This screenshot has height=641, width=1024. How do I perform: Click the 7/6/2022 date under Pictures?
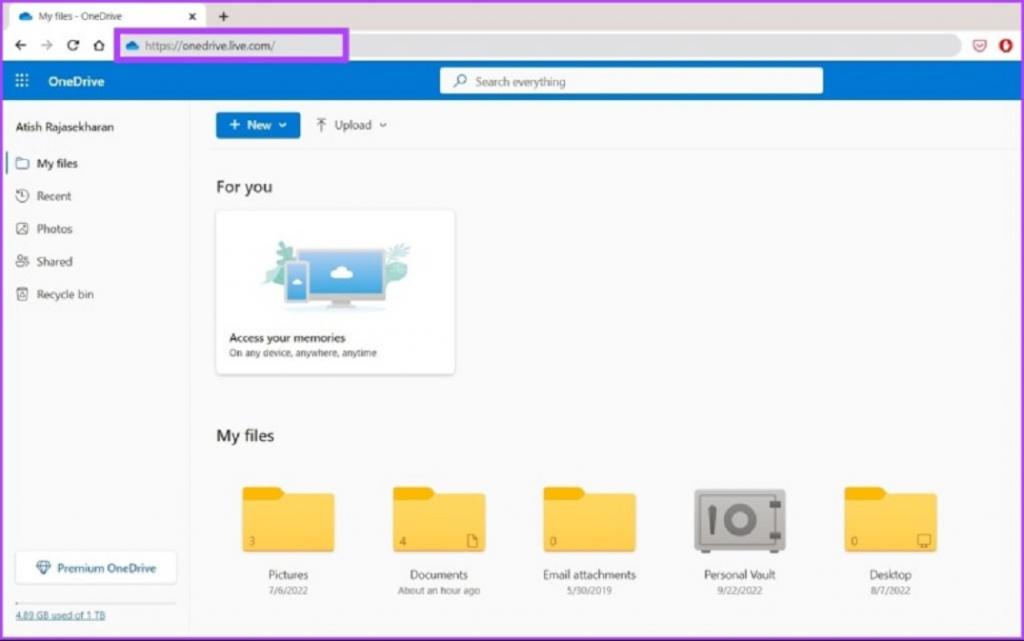[288, 591]
